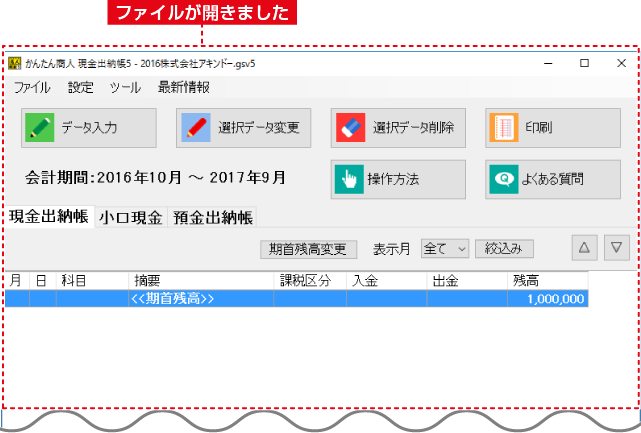The height and width of the screenshot is (433, 641).
Task: Click the 印刷 button label
Action: (539, 128)
